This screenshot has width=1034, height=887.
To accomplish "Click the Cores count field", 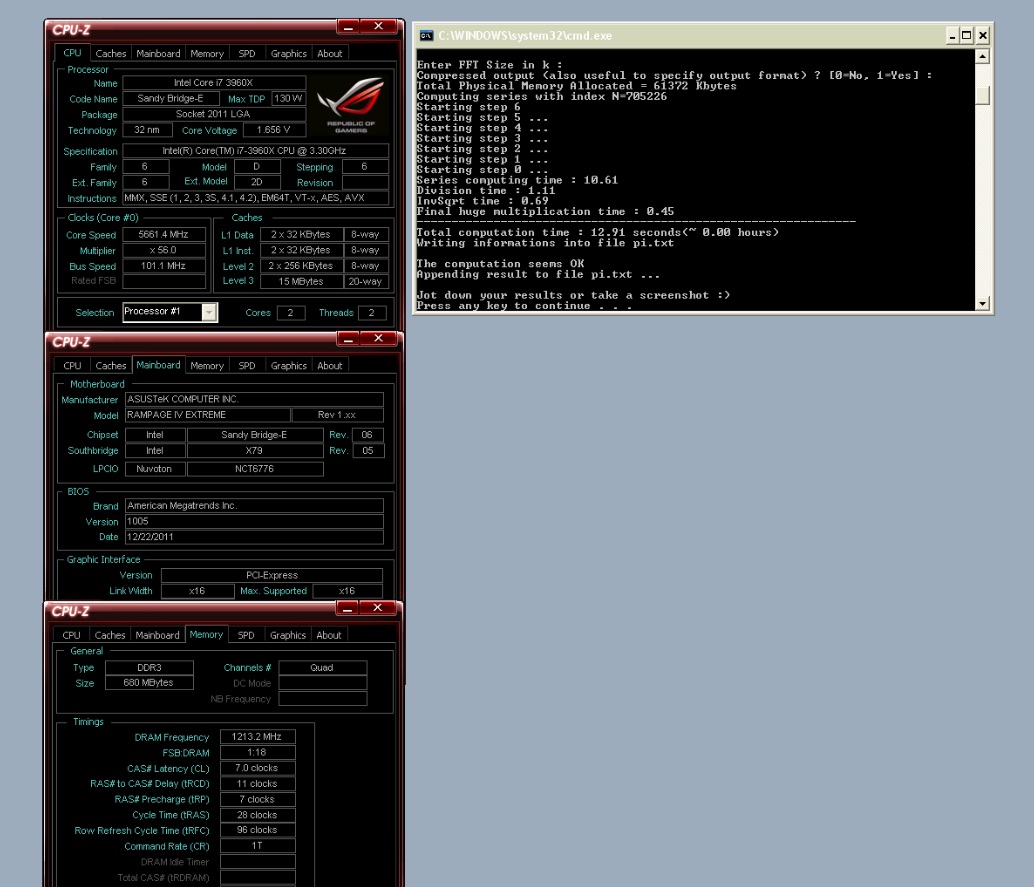I will (291, 313).
